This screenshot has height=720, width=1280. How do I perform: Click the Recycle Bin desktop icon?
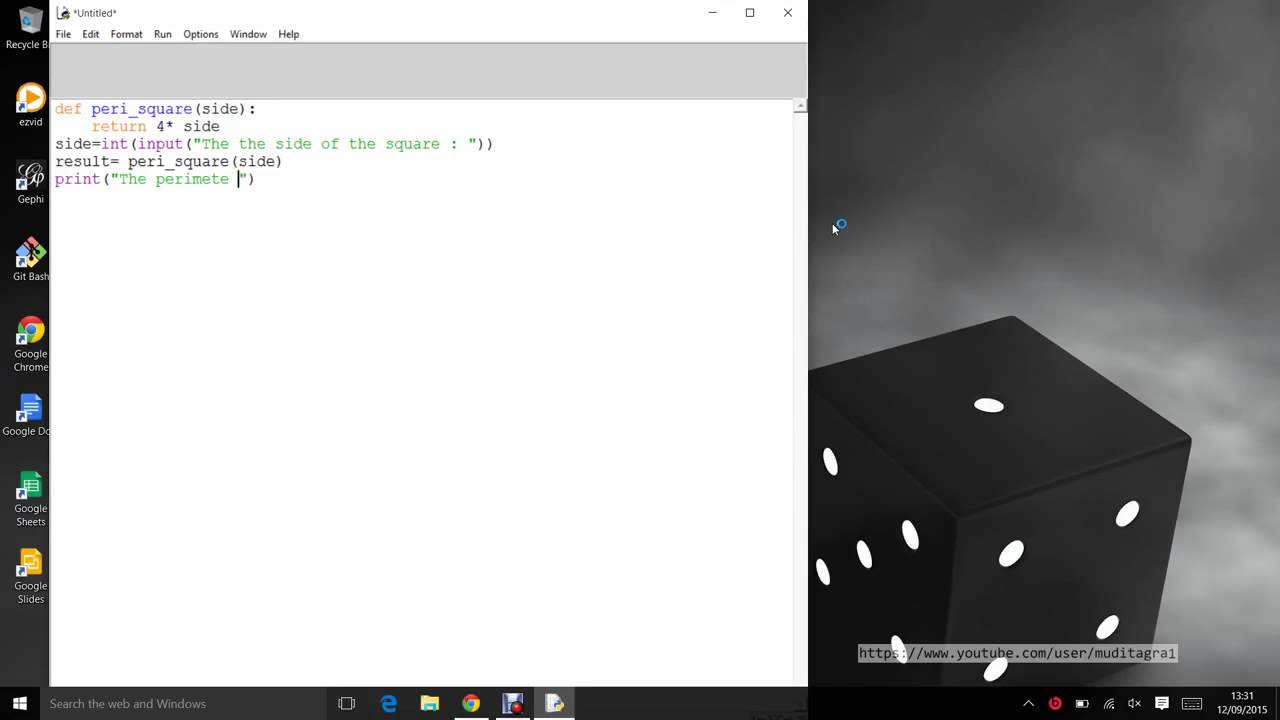pyautogui.click(x=28, y=28)
